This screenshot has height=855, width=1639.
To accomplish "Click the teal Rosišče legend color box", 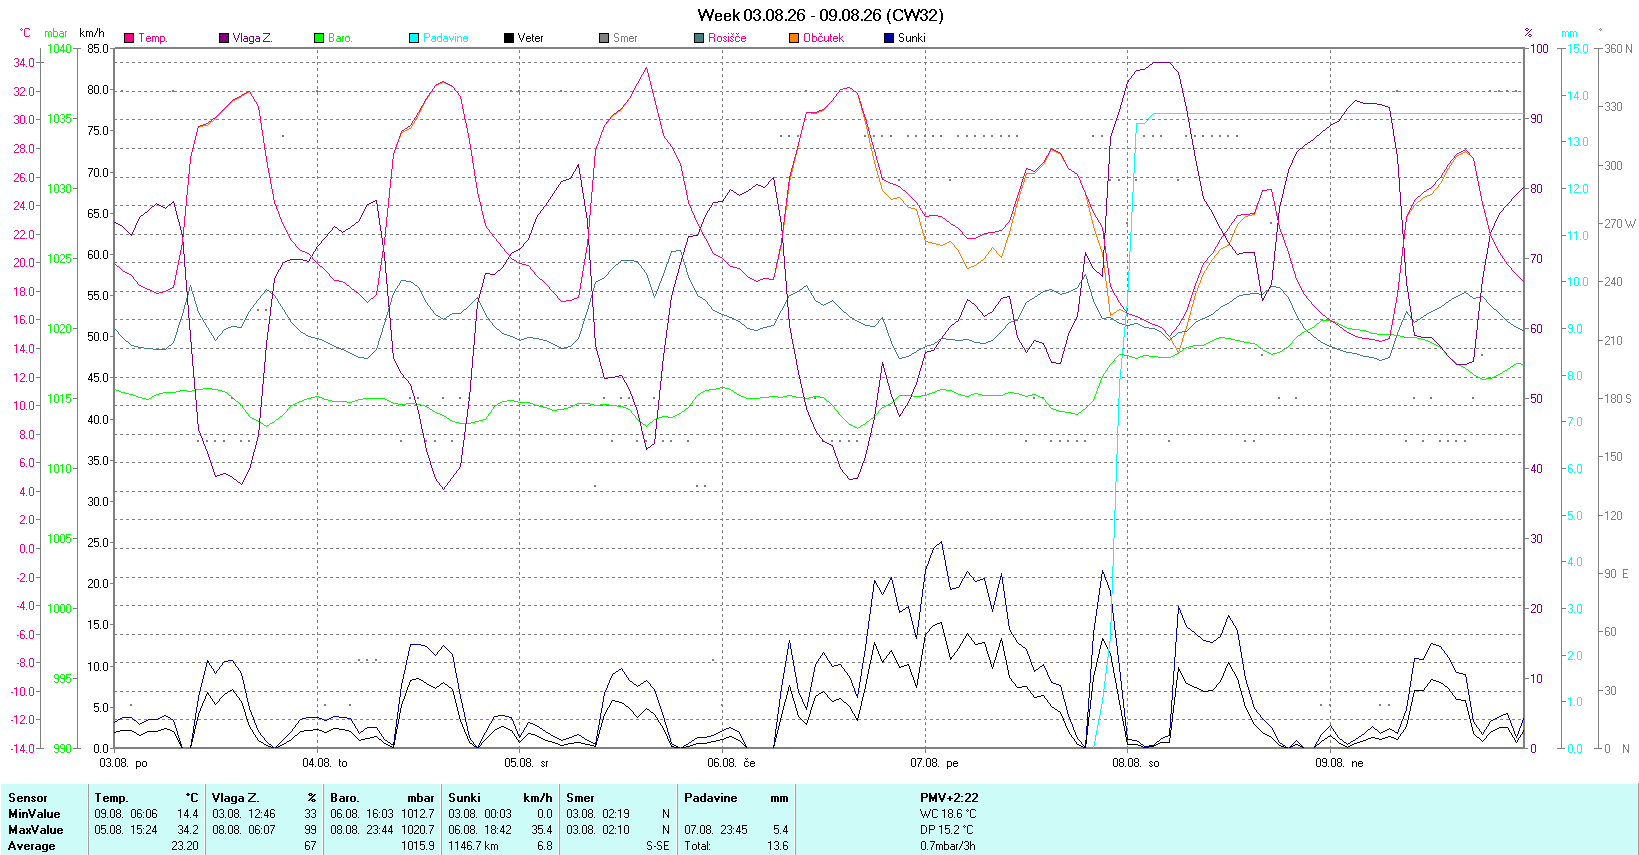I will (699, 38).
